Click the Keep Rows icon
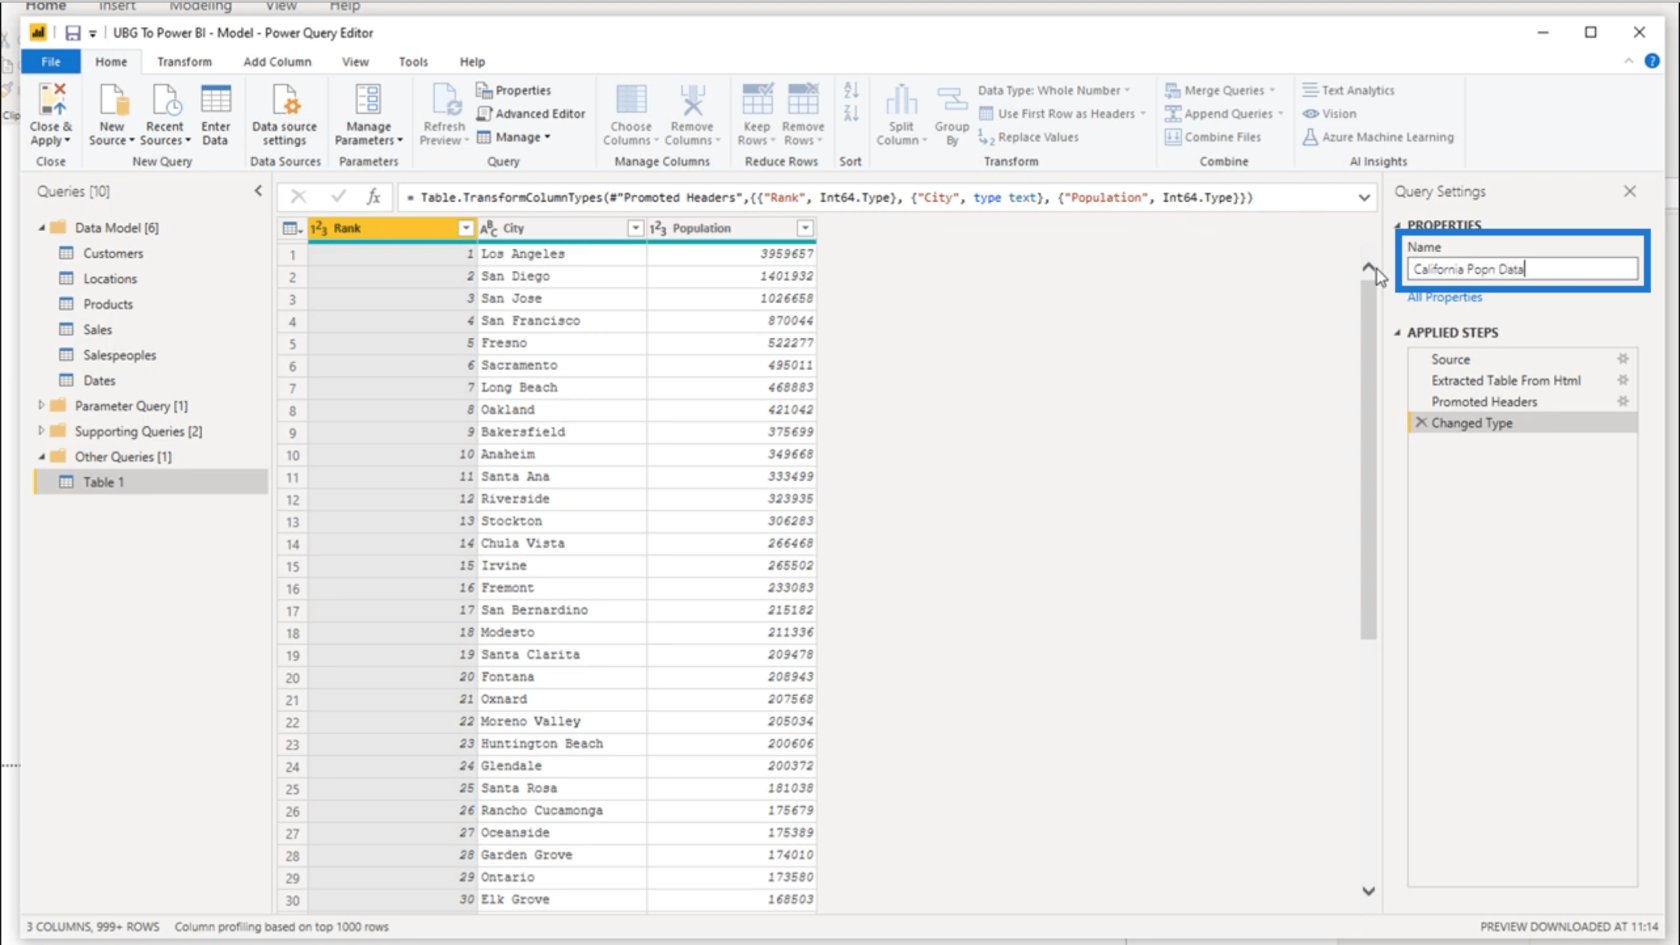 tap(757, 100)
